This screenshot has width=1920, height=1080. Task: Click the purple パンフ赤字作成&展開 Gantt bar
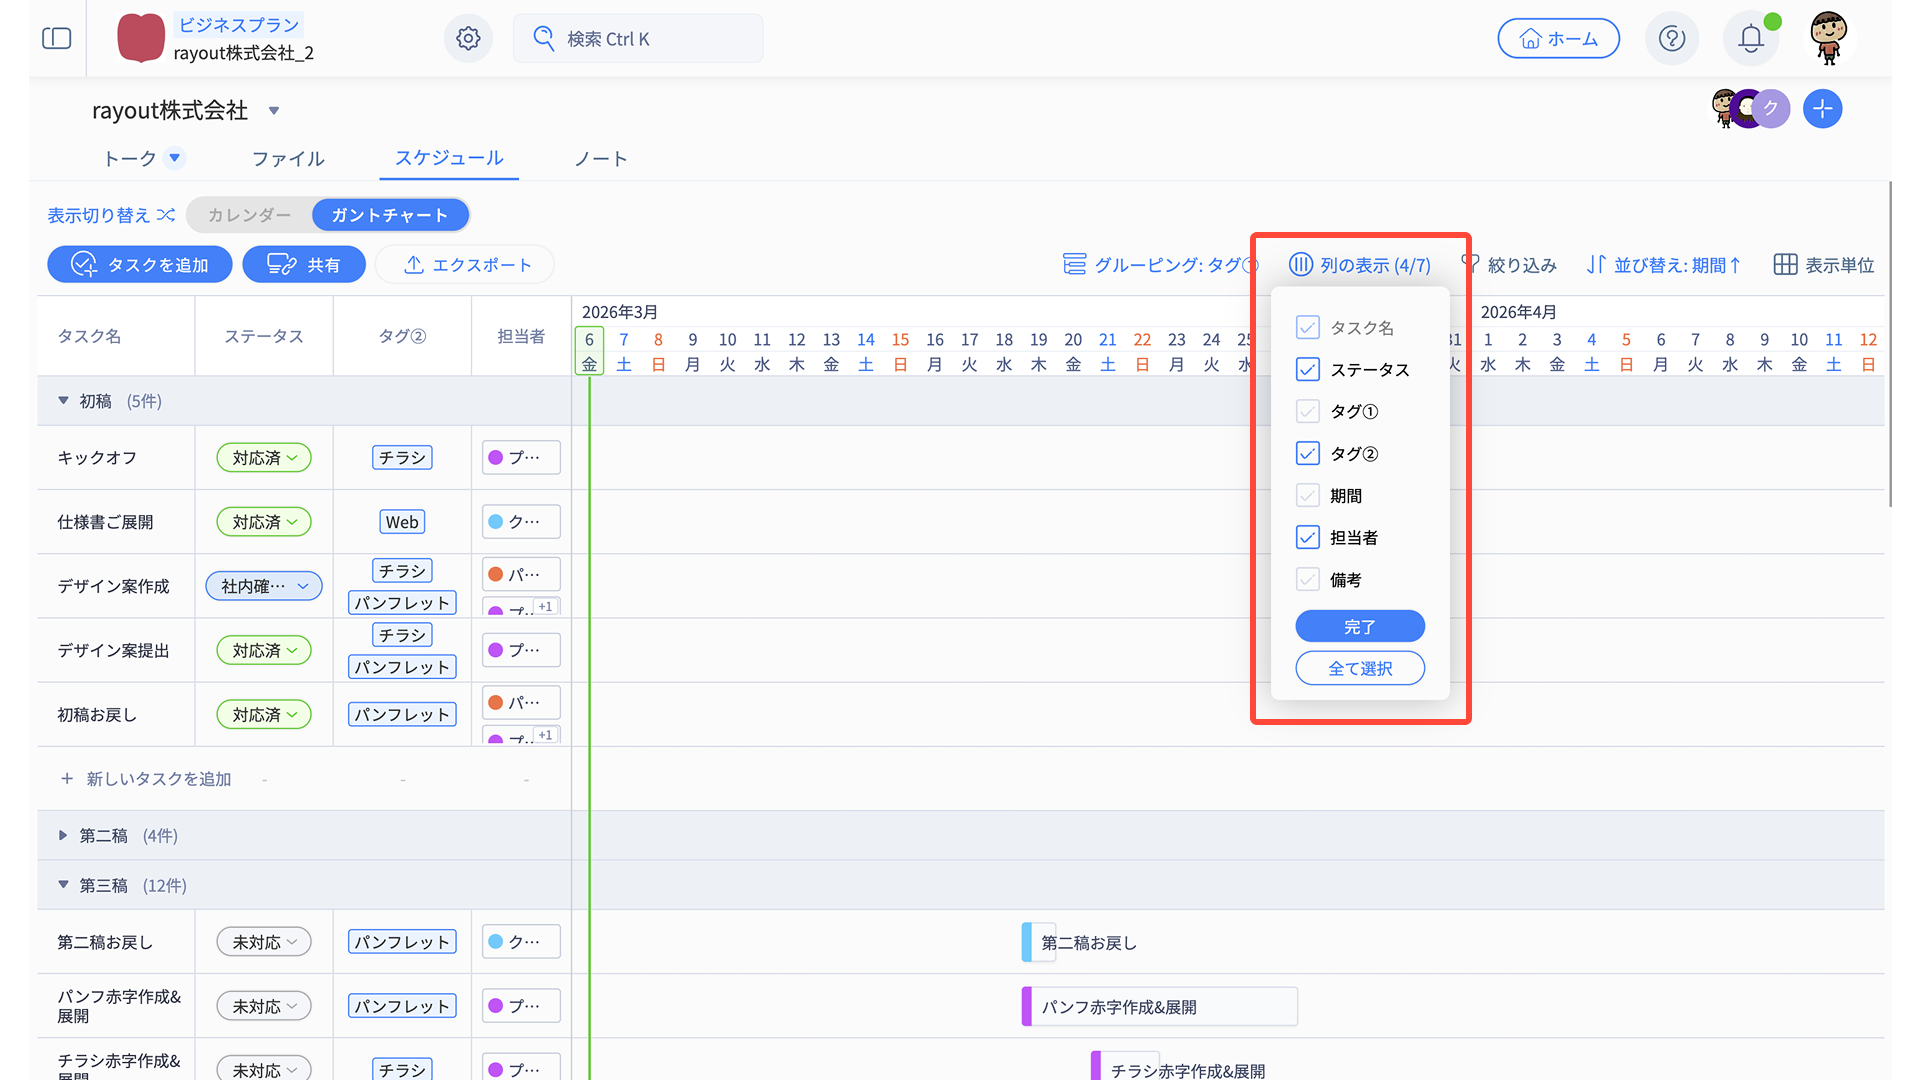(1160, 1007)
